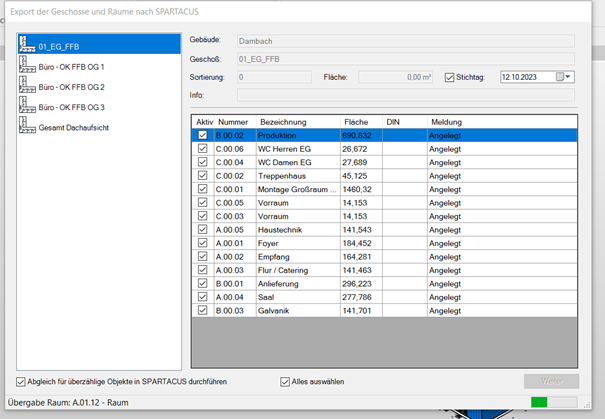
Task: Click the Gesamt Dachaufsicht floor icon
Action: pos(27,126)
